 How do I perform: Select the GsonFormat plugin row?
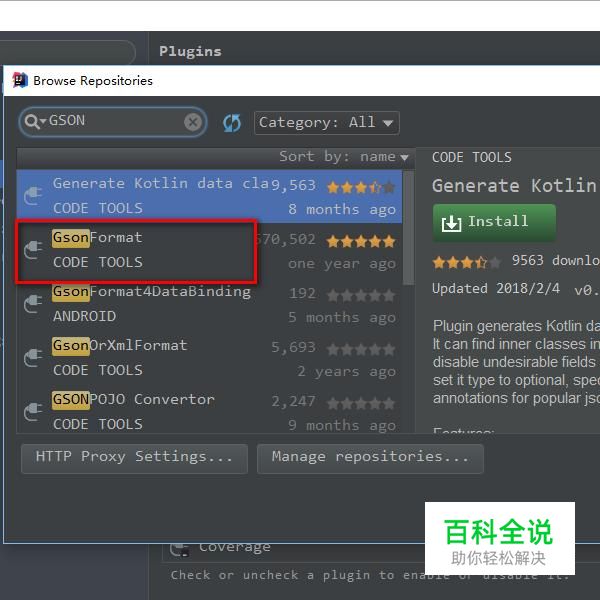tap(209, 251)
